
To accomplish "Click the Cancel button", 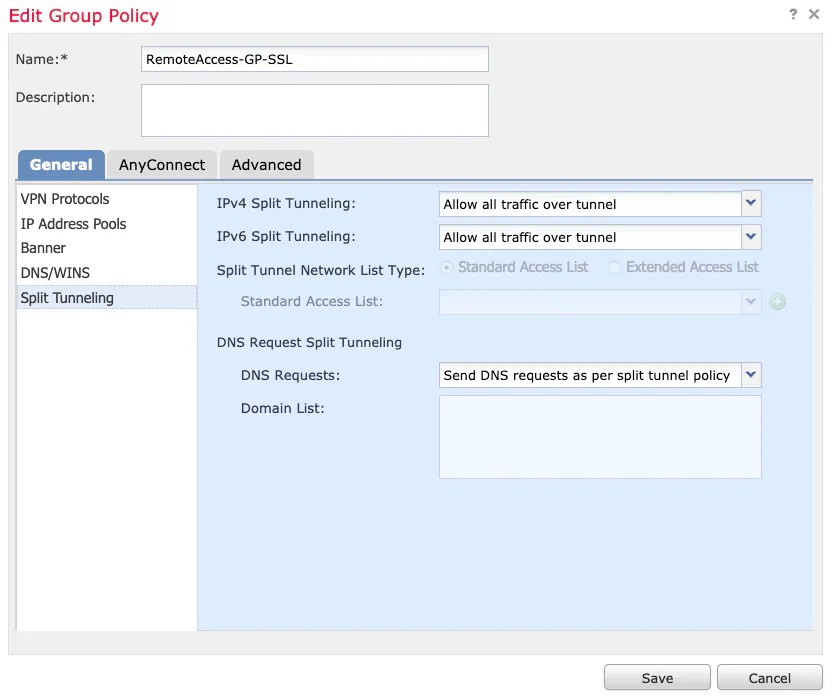I will [769, 678].
